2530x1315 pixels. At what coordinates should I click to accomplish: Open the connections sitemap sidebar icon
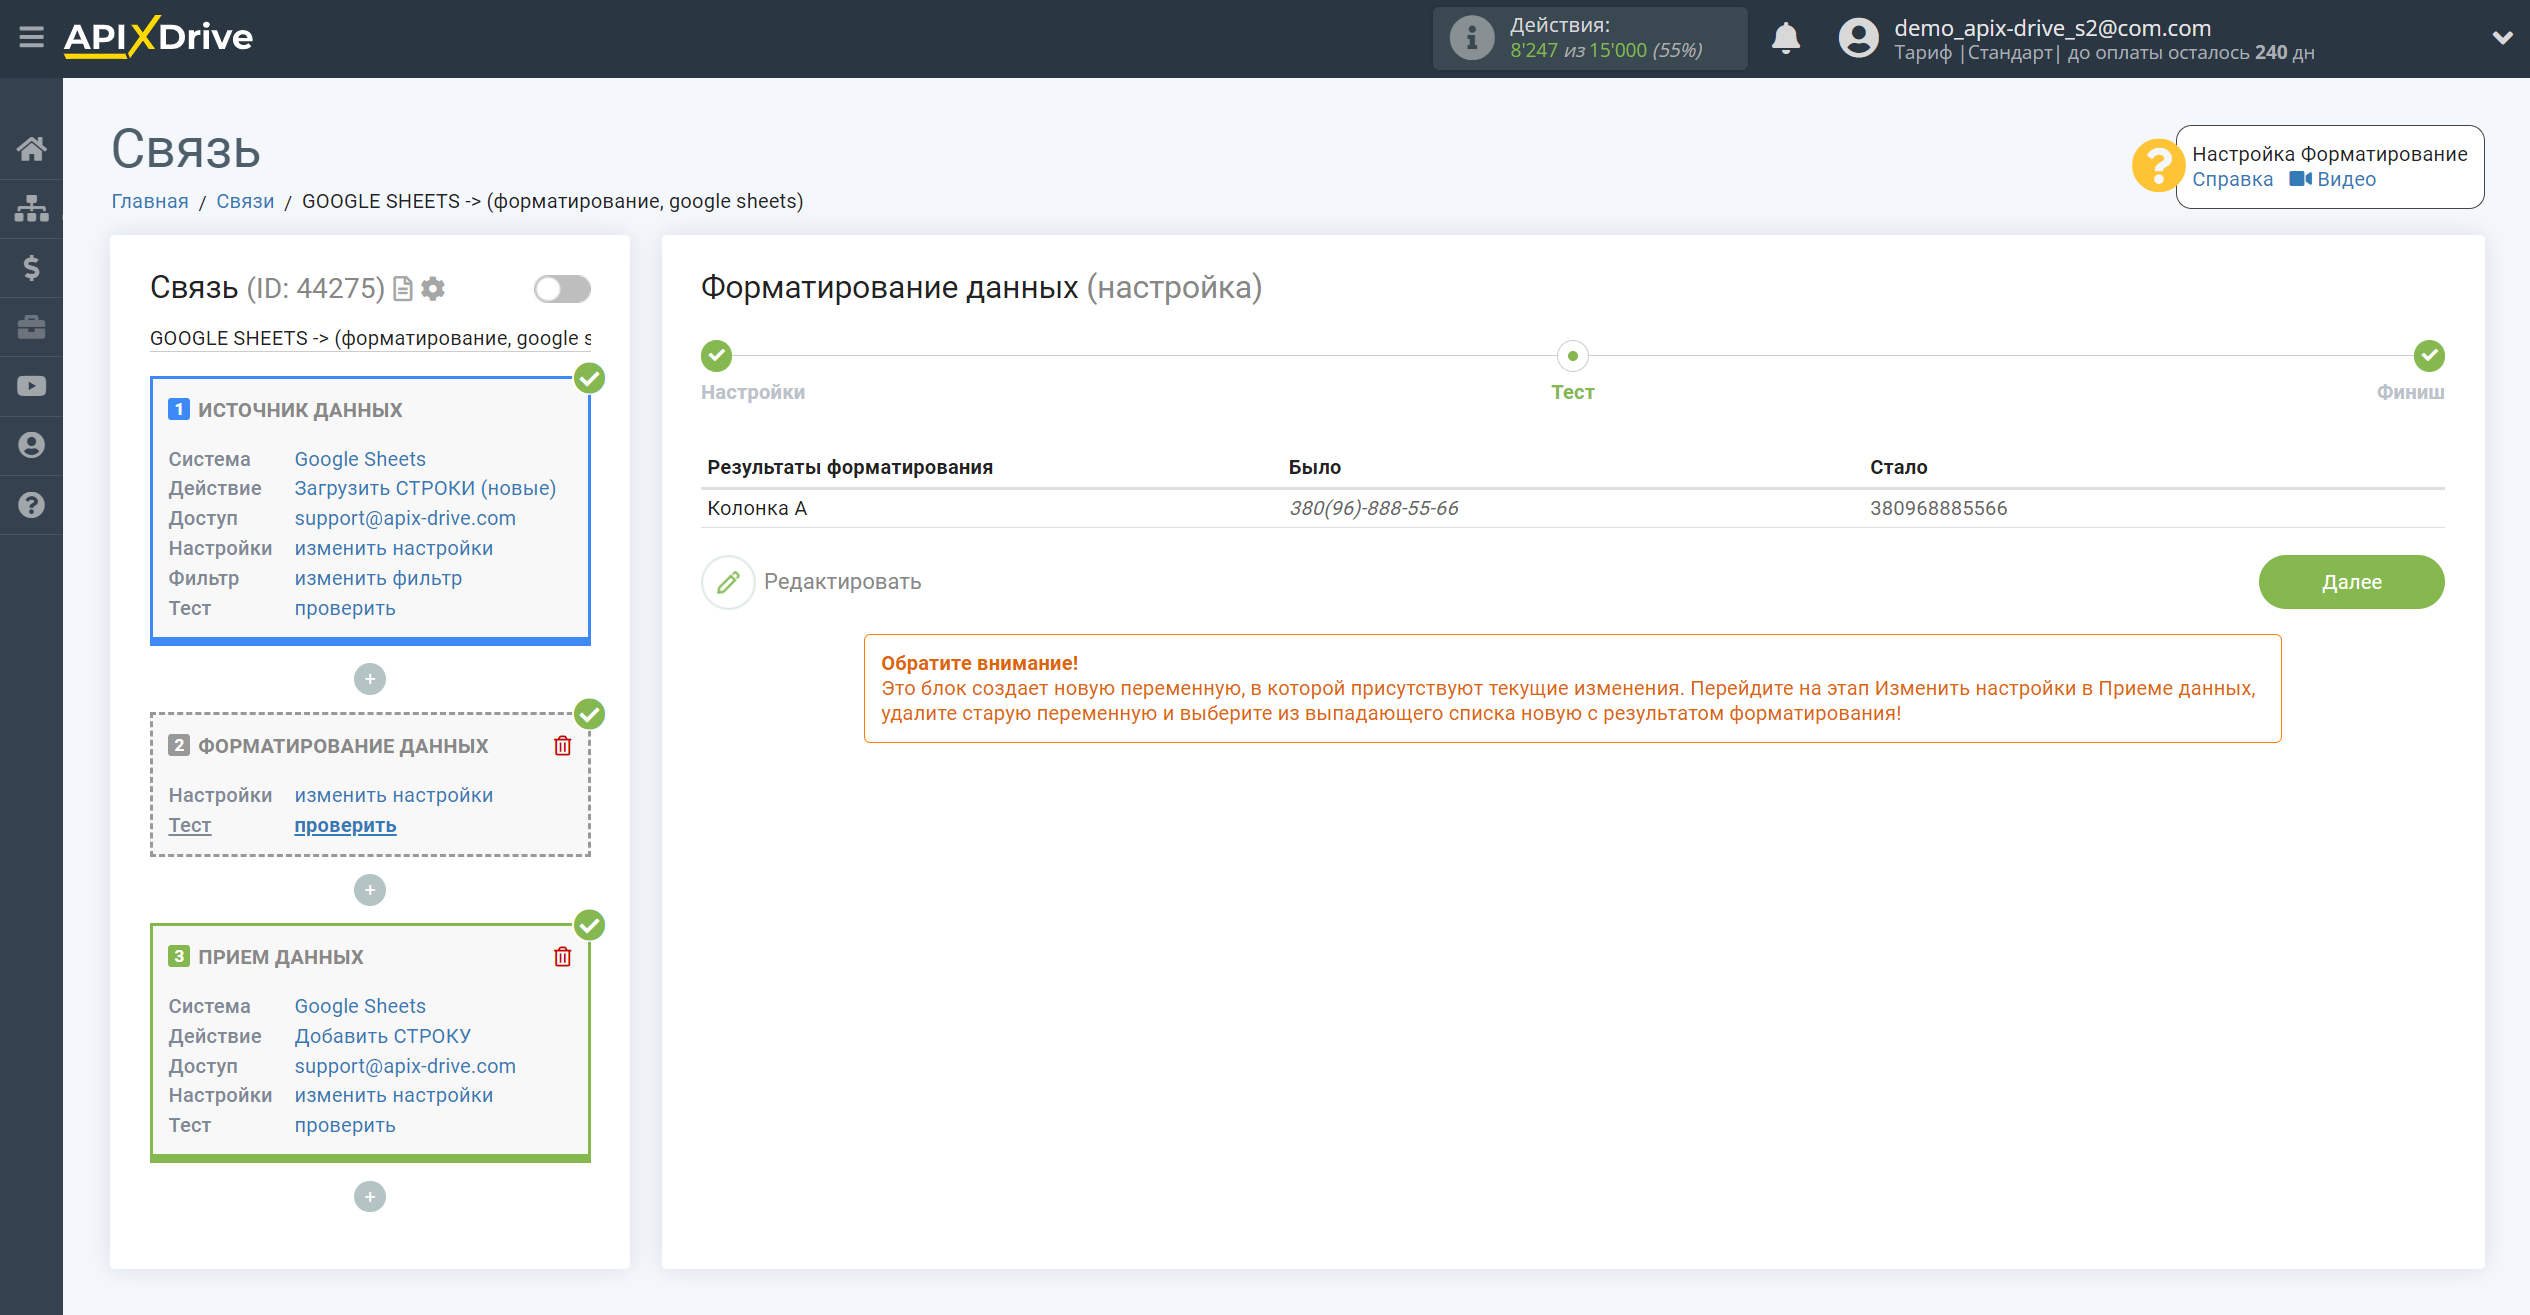click(x=31, y=208)
